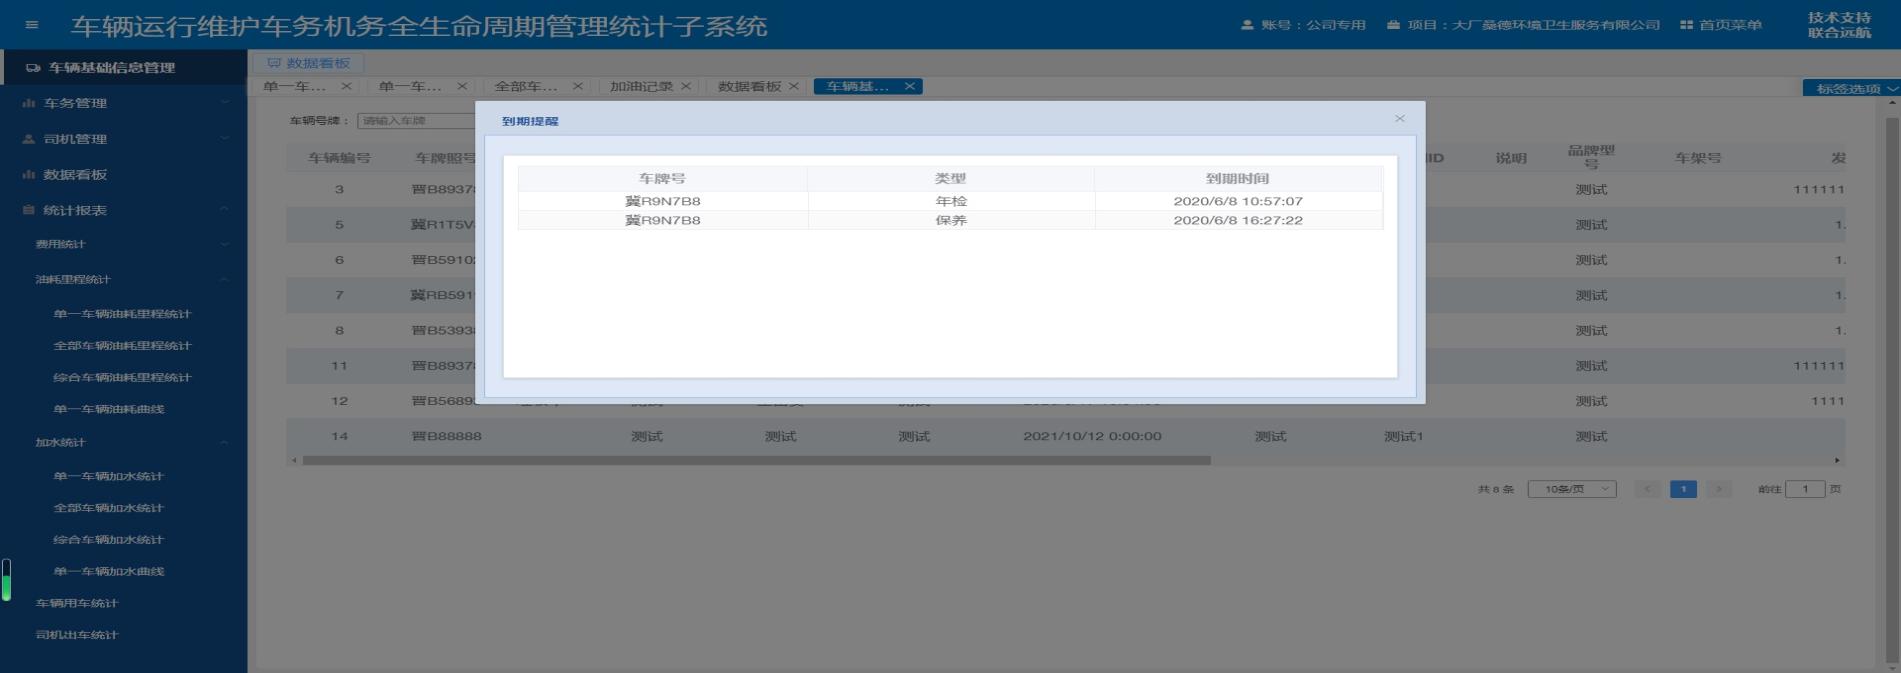Click the go-to page input field
The height and width of the screenshot is (673, 1901).
click(x=1805, y=489)
